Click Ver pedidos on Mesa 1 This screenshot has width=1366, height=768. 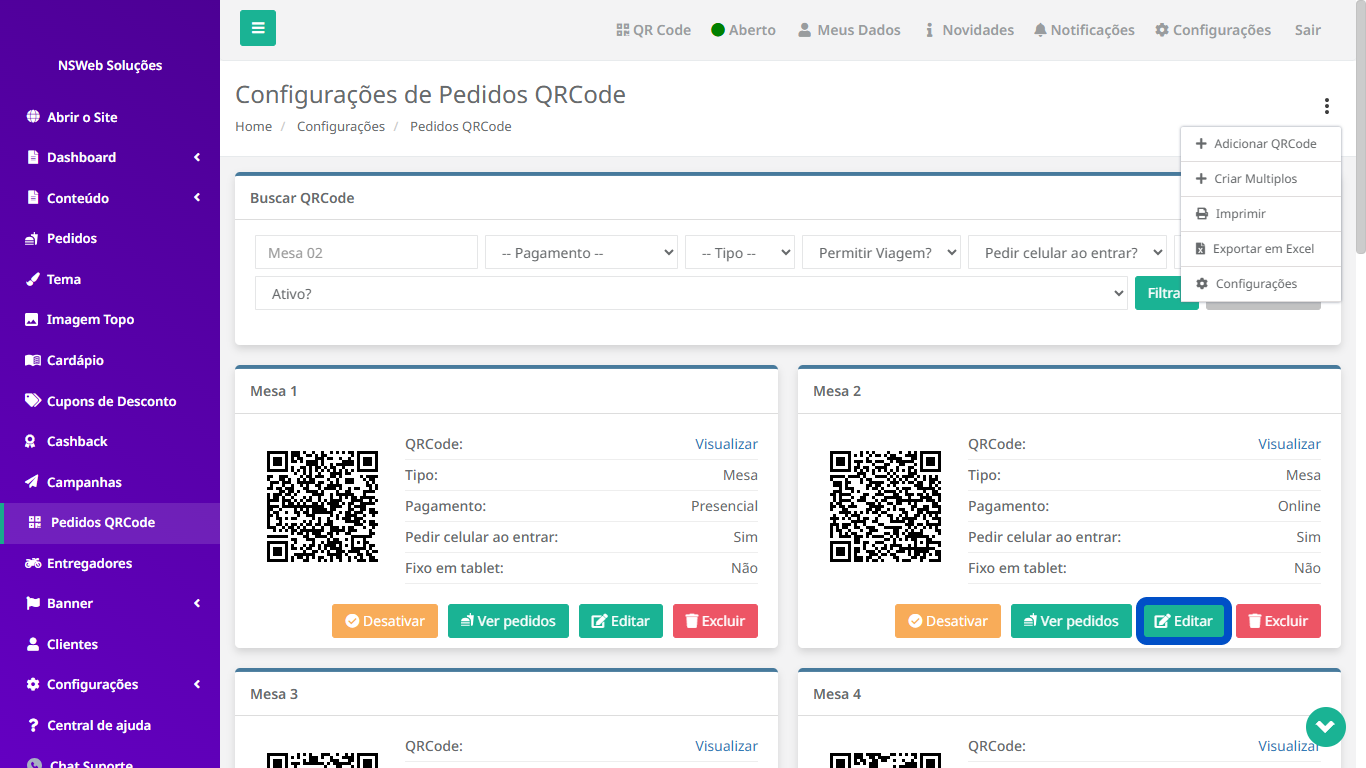point(508,621)
